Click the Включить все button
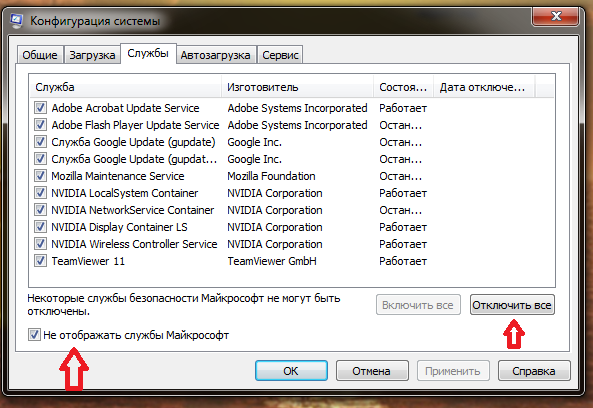 click(x=418, y=305)
